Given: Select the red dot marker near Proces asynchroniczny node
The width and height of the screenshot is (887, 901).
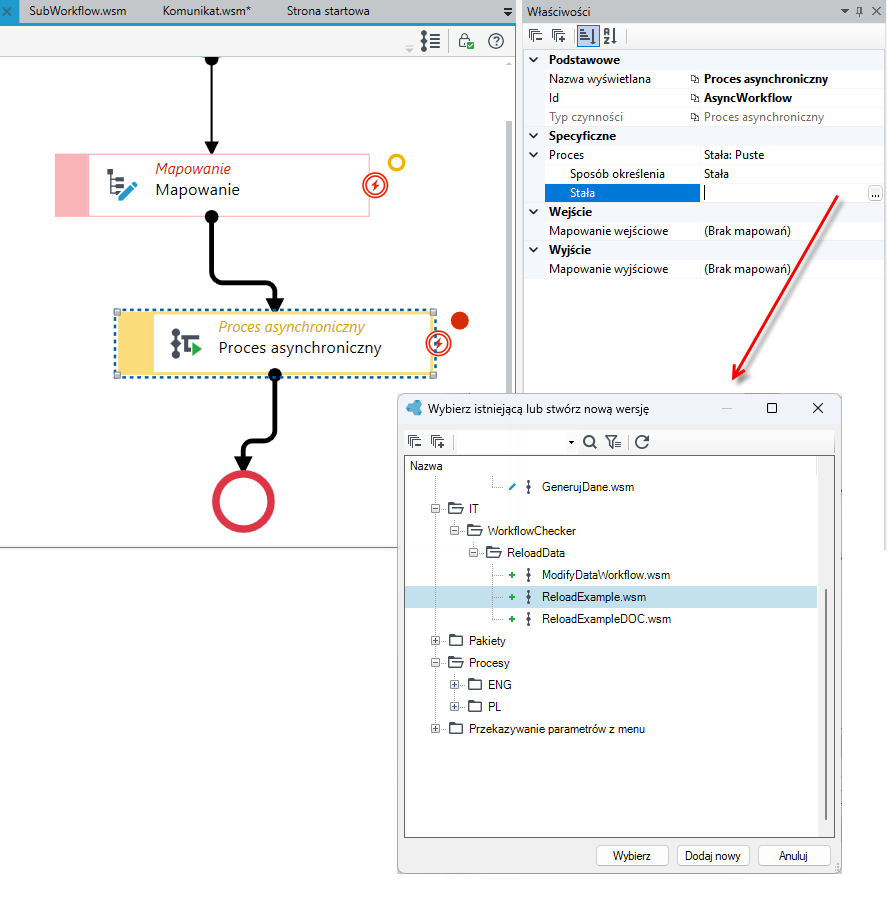Looking at the screenshot, I should [460, 321].
